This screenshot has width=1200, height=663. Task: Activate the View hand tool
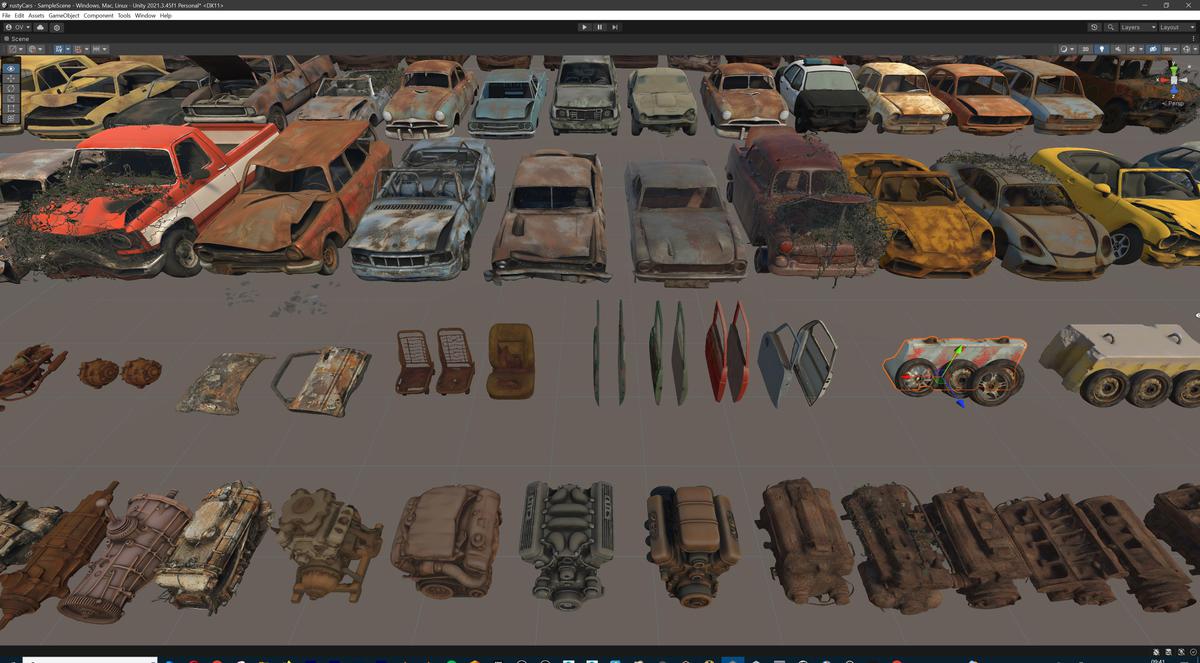click(10, 68)
